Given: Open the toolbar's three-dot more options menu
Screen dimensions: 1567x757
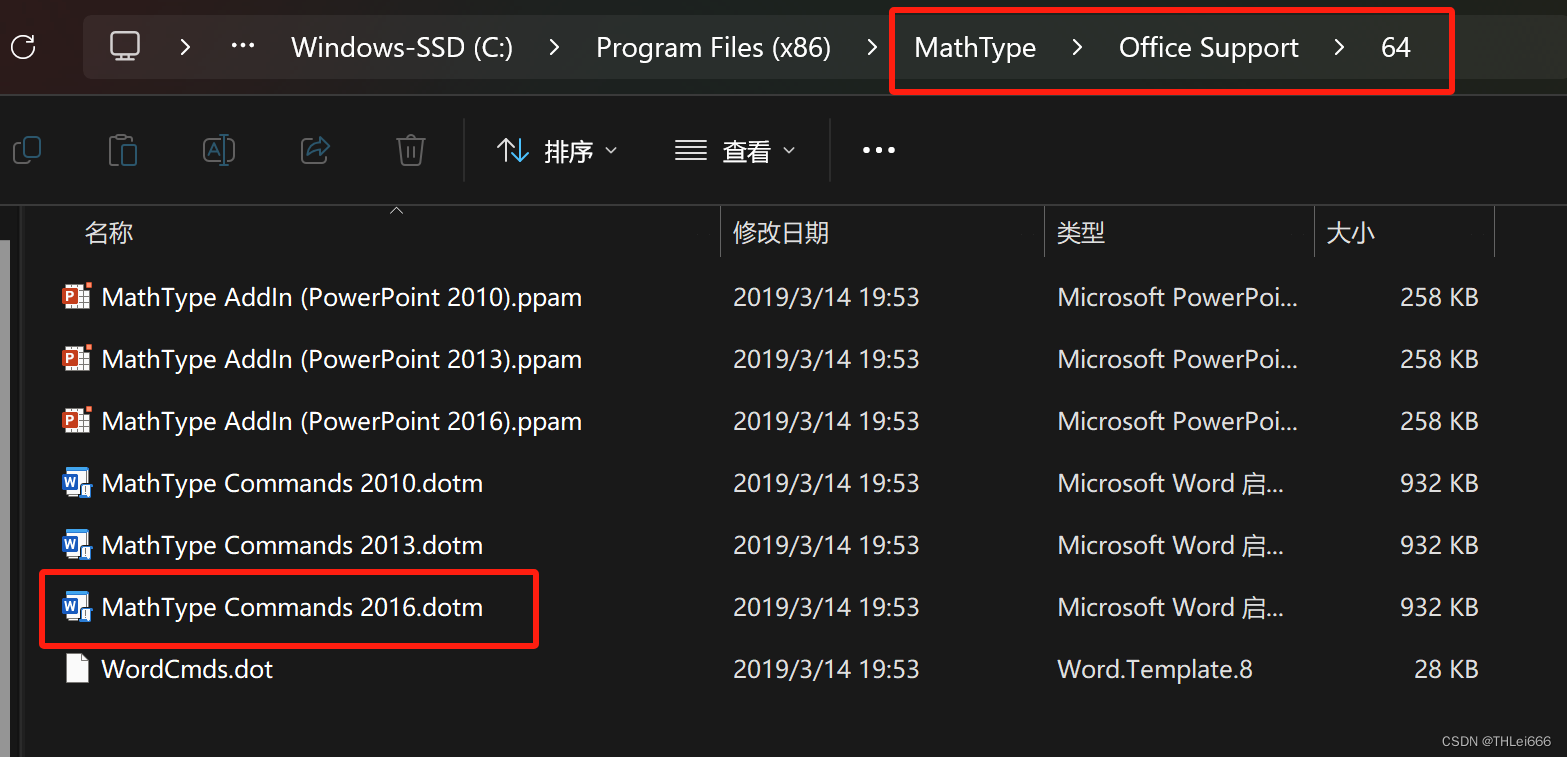Looking at the screenshot, I should 879,150.
